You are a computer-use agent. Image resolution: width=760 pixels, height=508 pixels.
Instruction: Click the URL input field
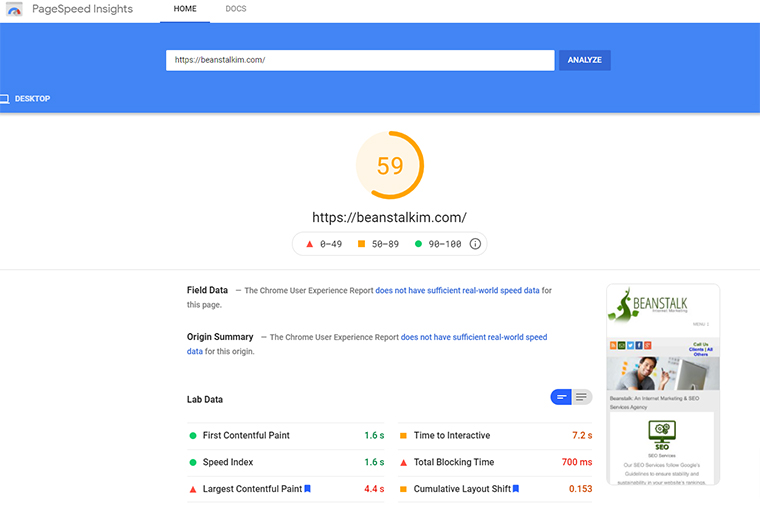click(x=360, y=60)
